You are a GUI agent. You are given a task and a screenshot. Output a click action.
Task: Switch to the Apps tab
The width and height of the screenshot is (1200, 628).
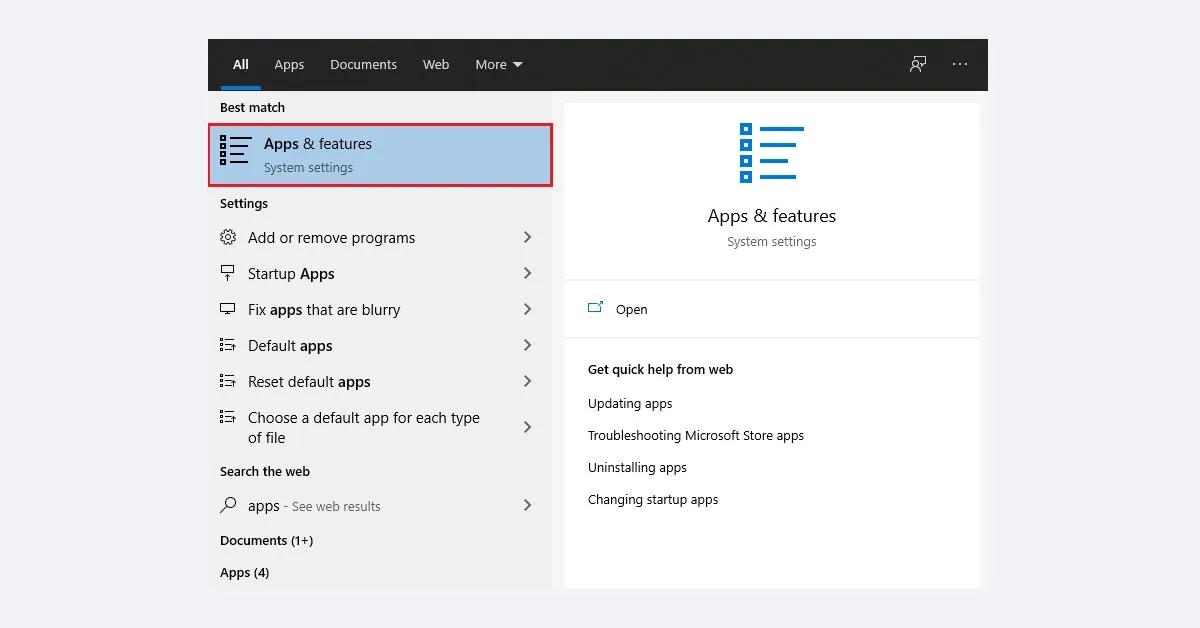(289, 64)
